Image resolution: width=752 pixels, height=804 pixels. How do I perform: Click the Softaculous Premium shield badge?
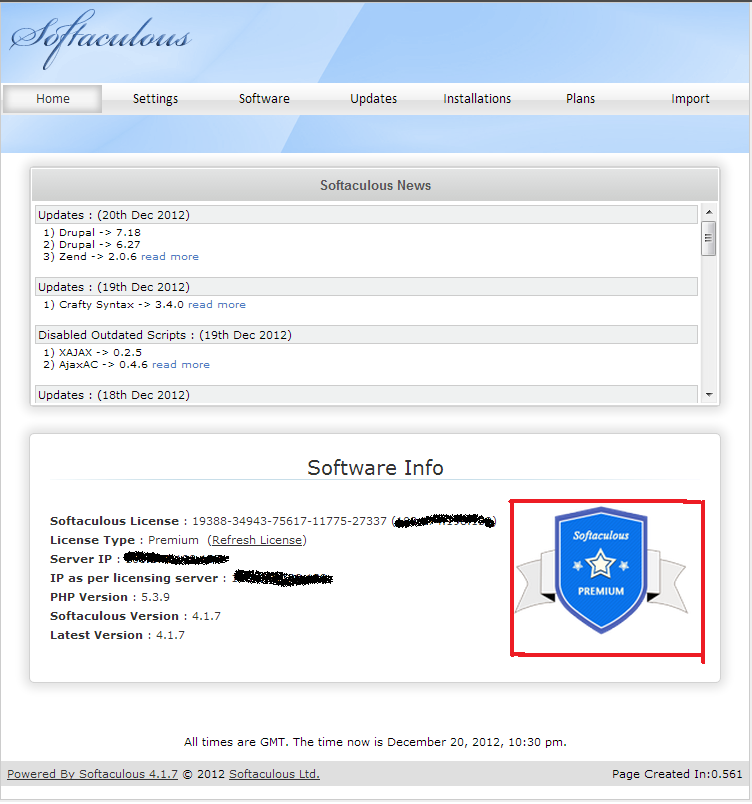point(601,570)
